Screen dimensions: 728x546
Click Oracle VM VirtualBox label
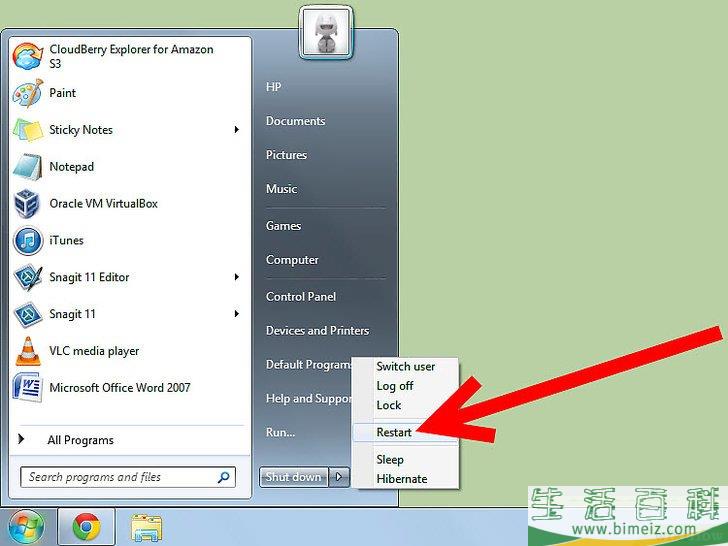104,203
